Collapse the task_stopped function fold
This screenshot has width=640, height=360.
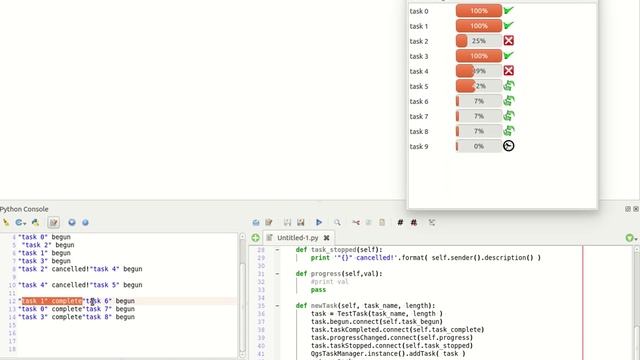(x=277, y=250)
